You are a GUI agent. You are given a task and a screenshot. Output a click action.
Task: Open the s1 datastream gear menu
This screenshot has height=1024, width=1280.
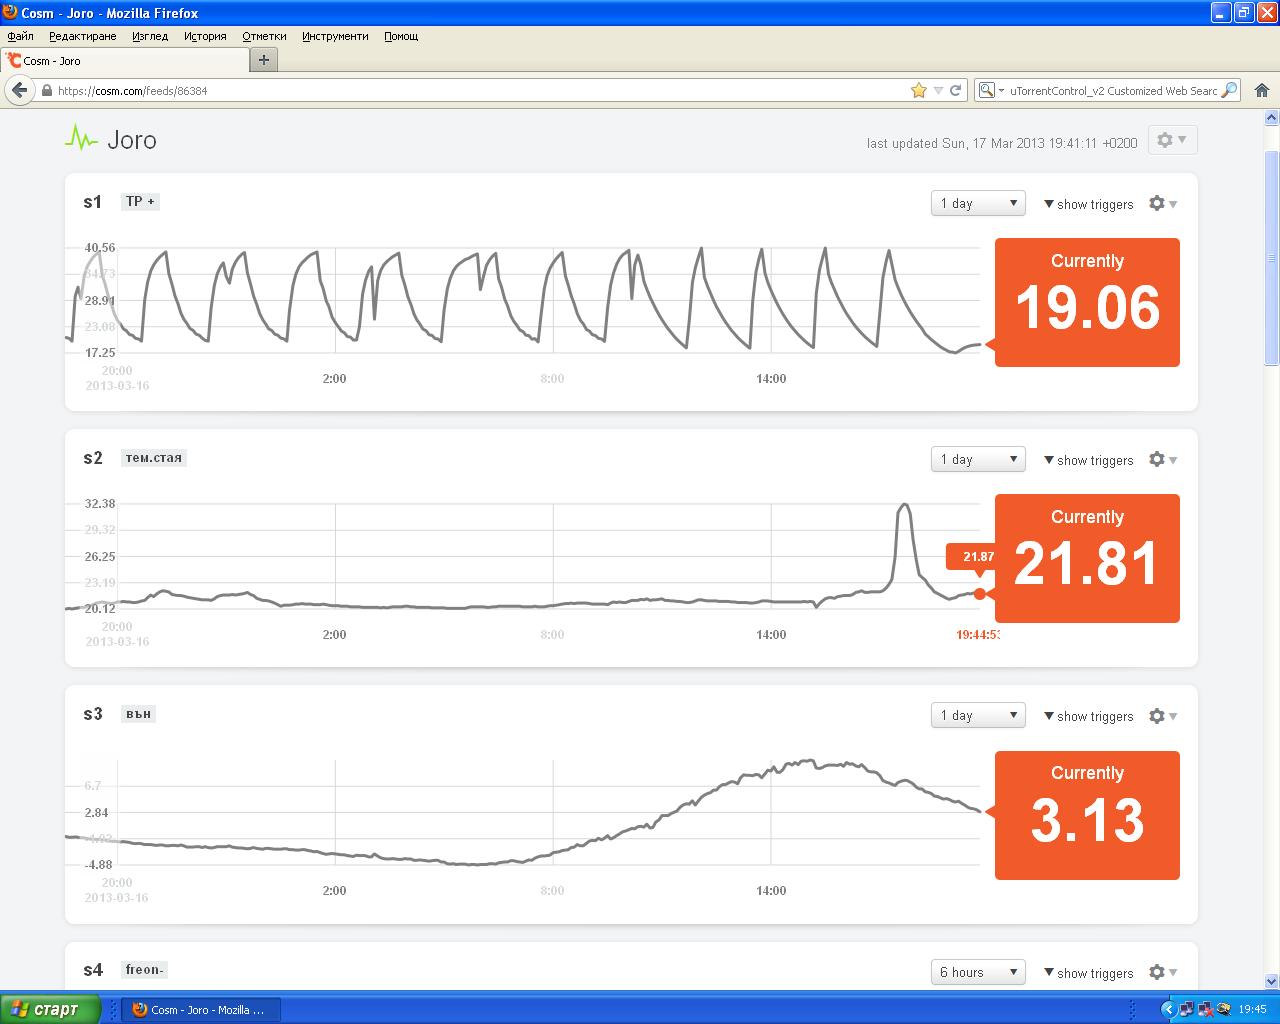1162,204
